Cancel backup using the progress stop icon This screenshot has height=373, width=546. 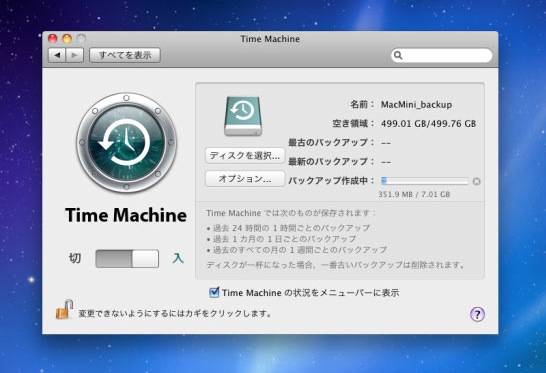click(476, 181)
